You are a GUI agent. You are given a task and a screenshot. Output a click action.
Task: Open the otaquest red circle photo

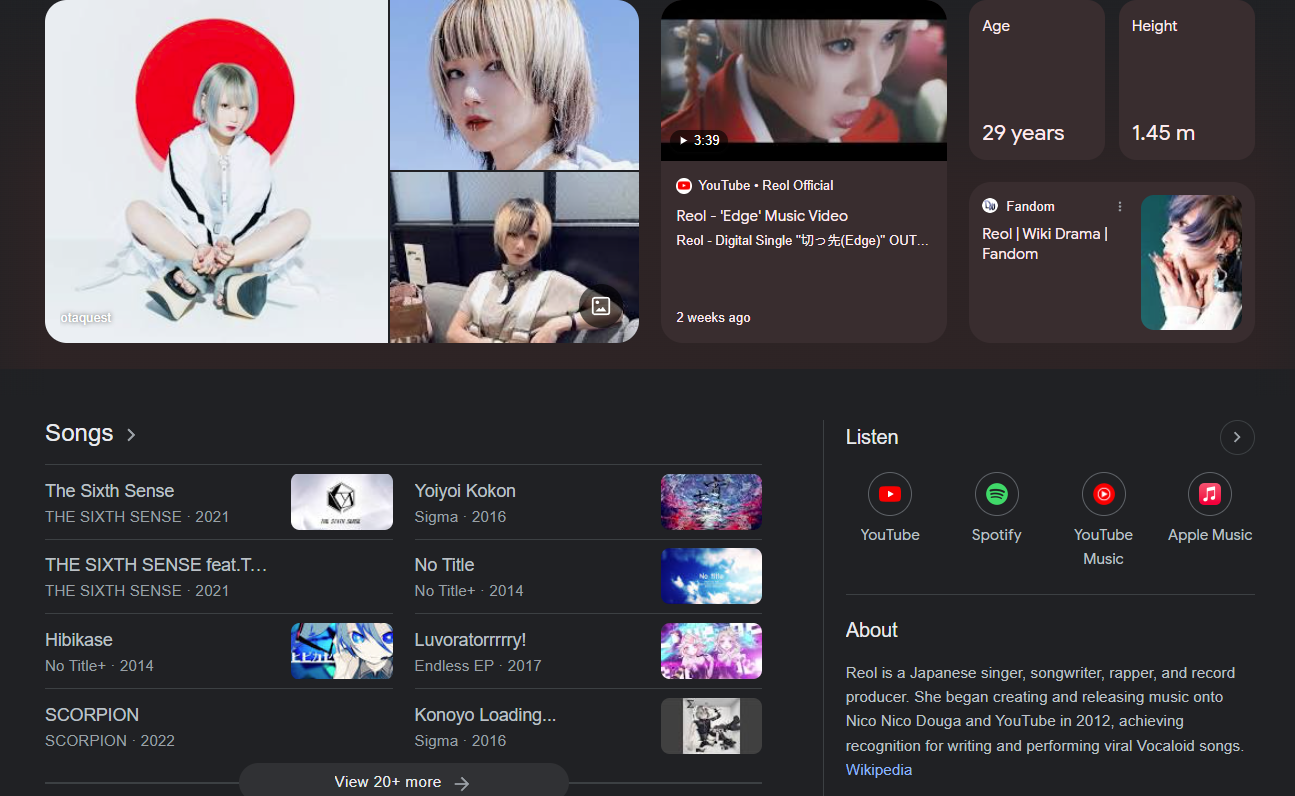click(216, 171)
